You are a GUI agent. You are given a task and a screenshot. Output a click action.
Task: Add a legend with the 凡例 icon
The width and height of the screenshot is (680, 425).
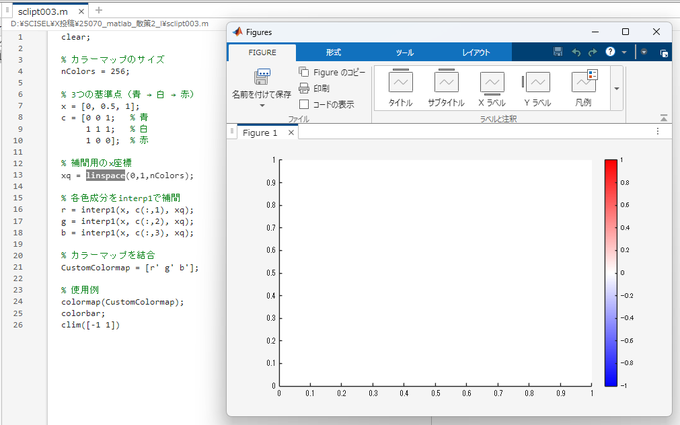click(x=583, y=88)
